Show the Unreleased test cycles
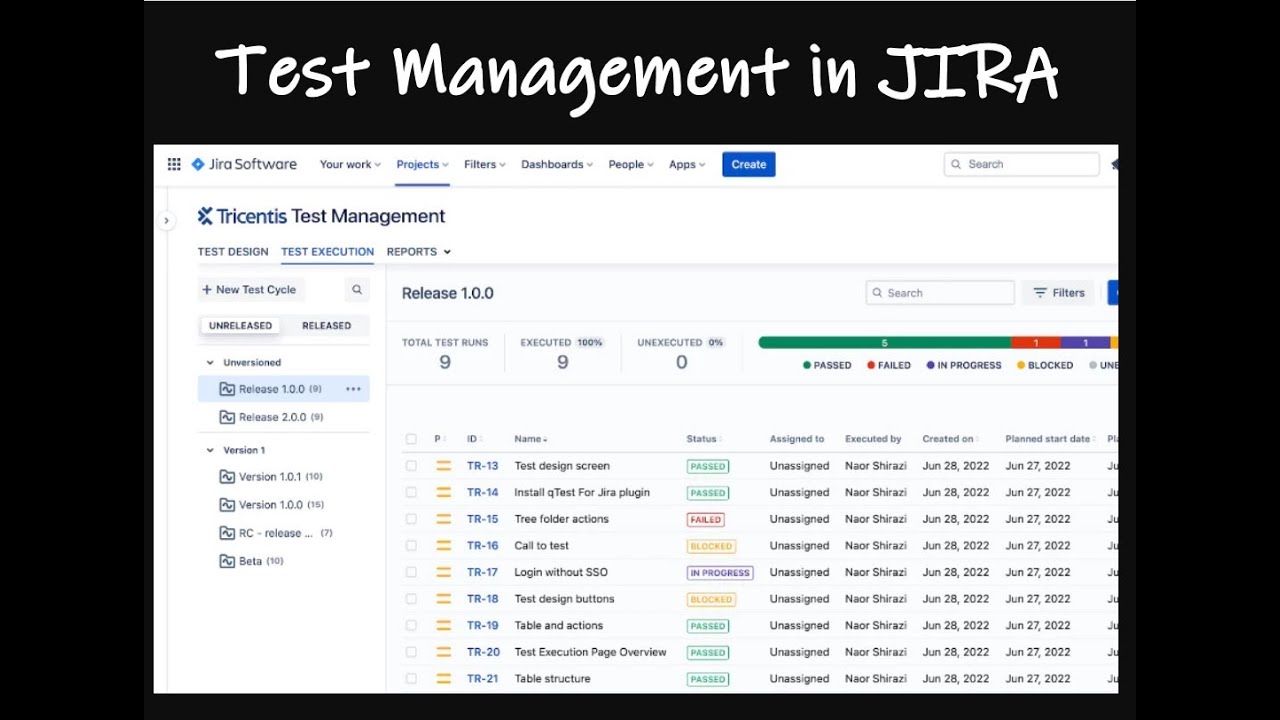 (x=240, y=326)
